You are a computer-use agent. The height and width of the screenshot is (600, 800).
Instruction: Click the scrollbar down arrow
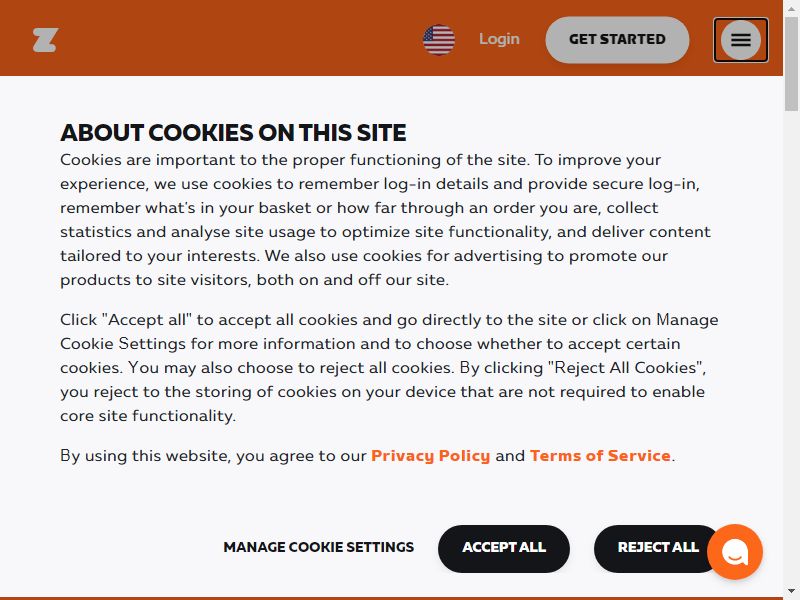pyautogui.click(x=791, y=592)
